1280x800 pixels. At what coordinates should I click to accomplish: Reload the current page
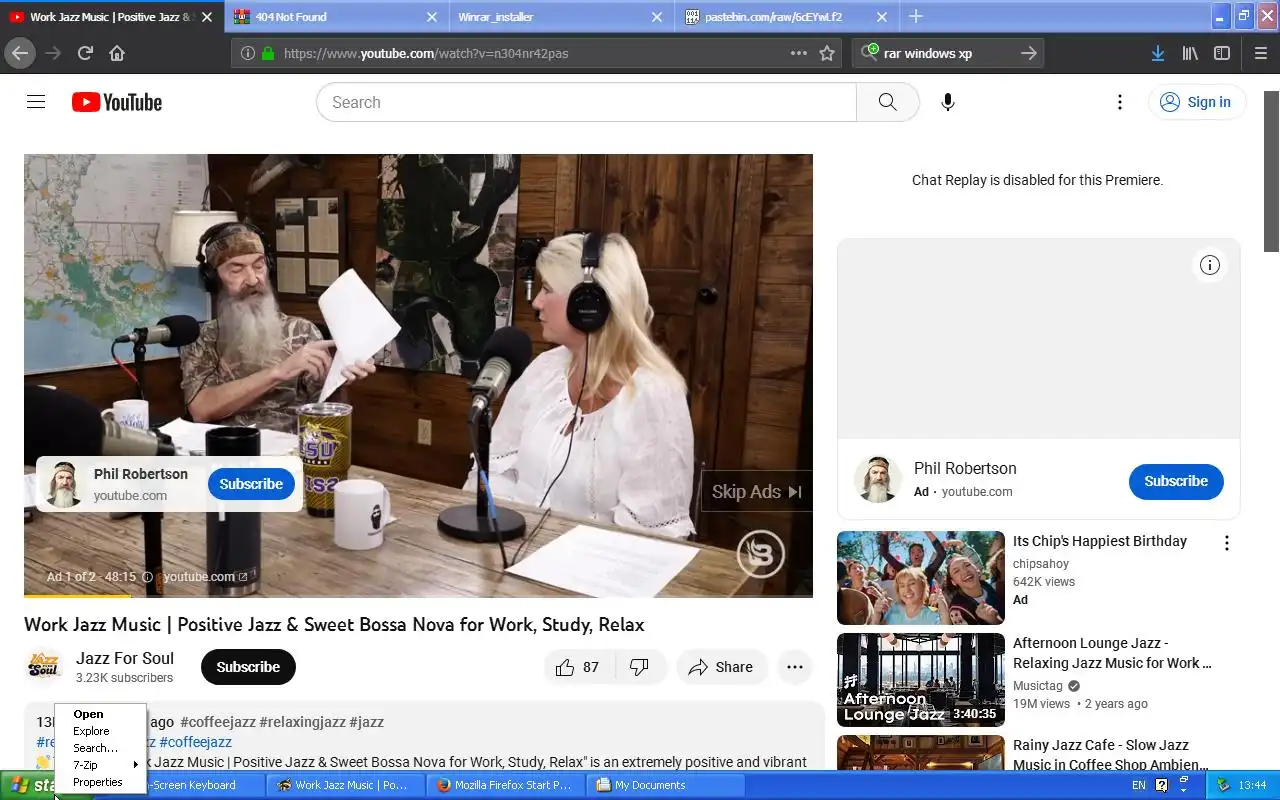pyautogui.click(x=86, y=53)
